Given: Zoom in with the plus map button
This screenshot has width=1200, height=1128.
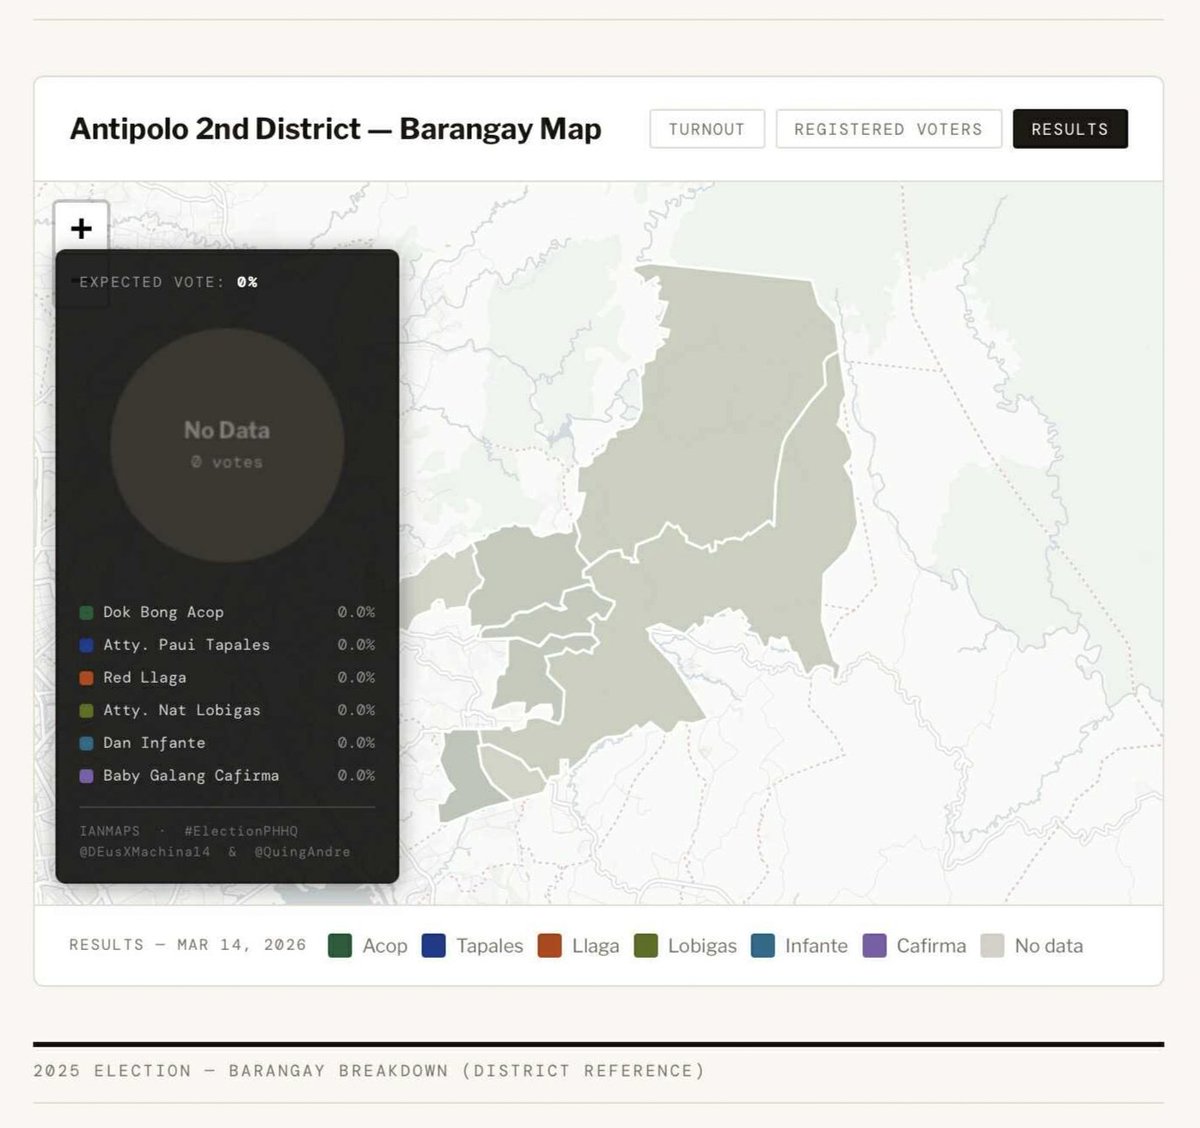Looking at the screenshot, I should [81, 228].
